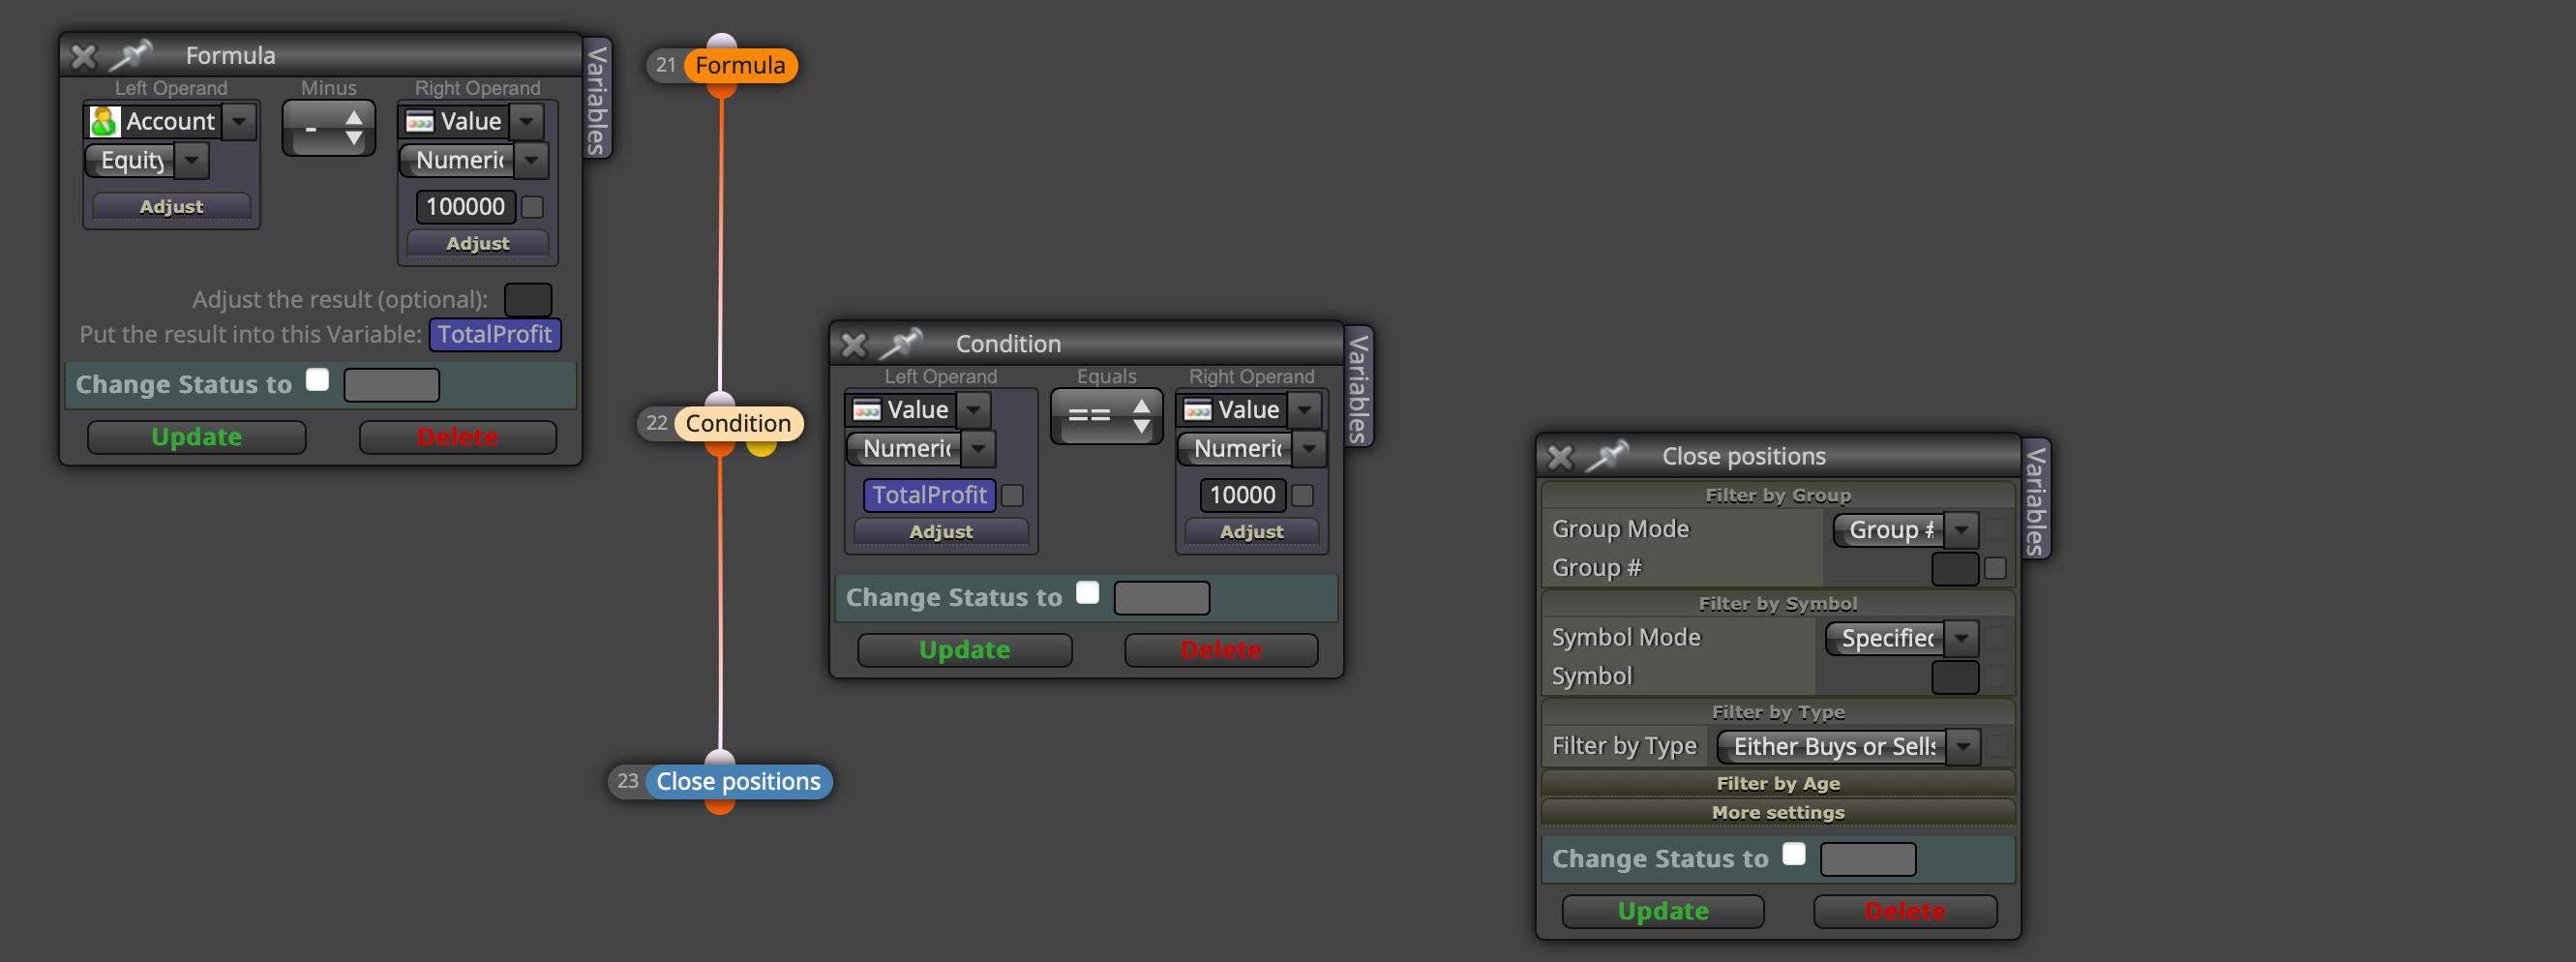Screen dimensions: 2576x962
Task: Open Filter by Type dropdown
Action: pyautogui.click(x=1965, y=746)
